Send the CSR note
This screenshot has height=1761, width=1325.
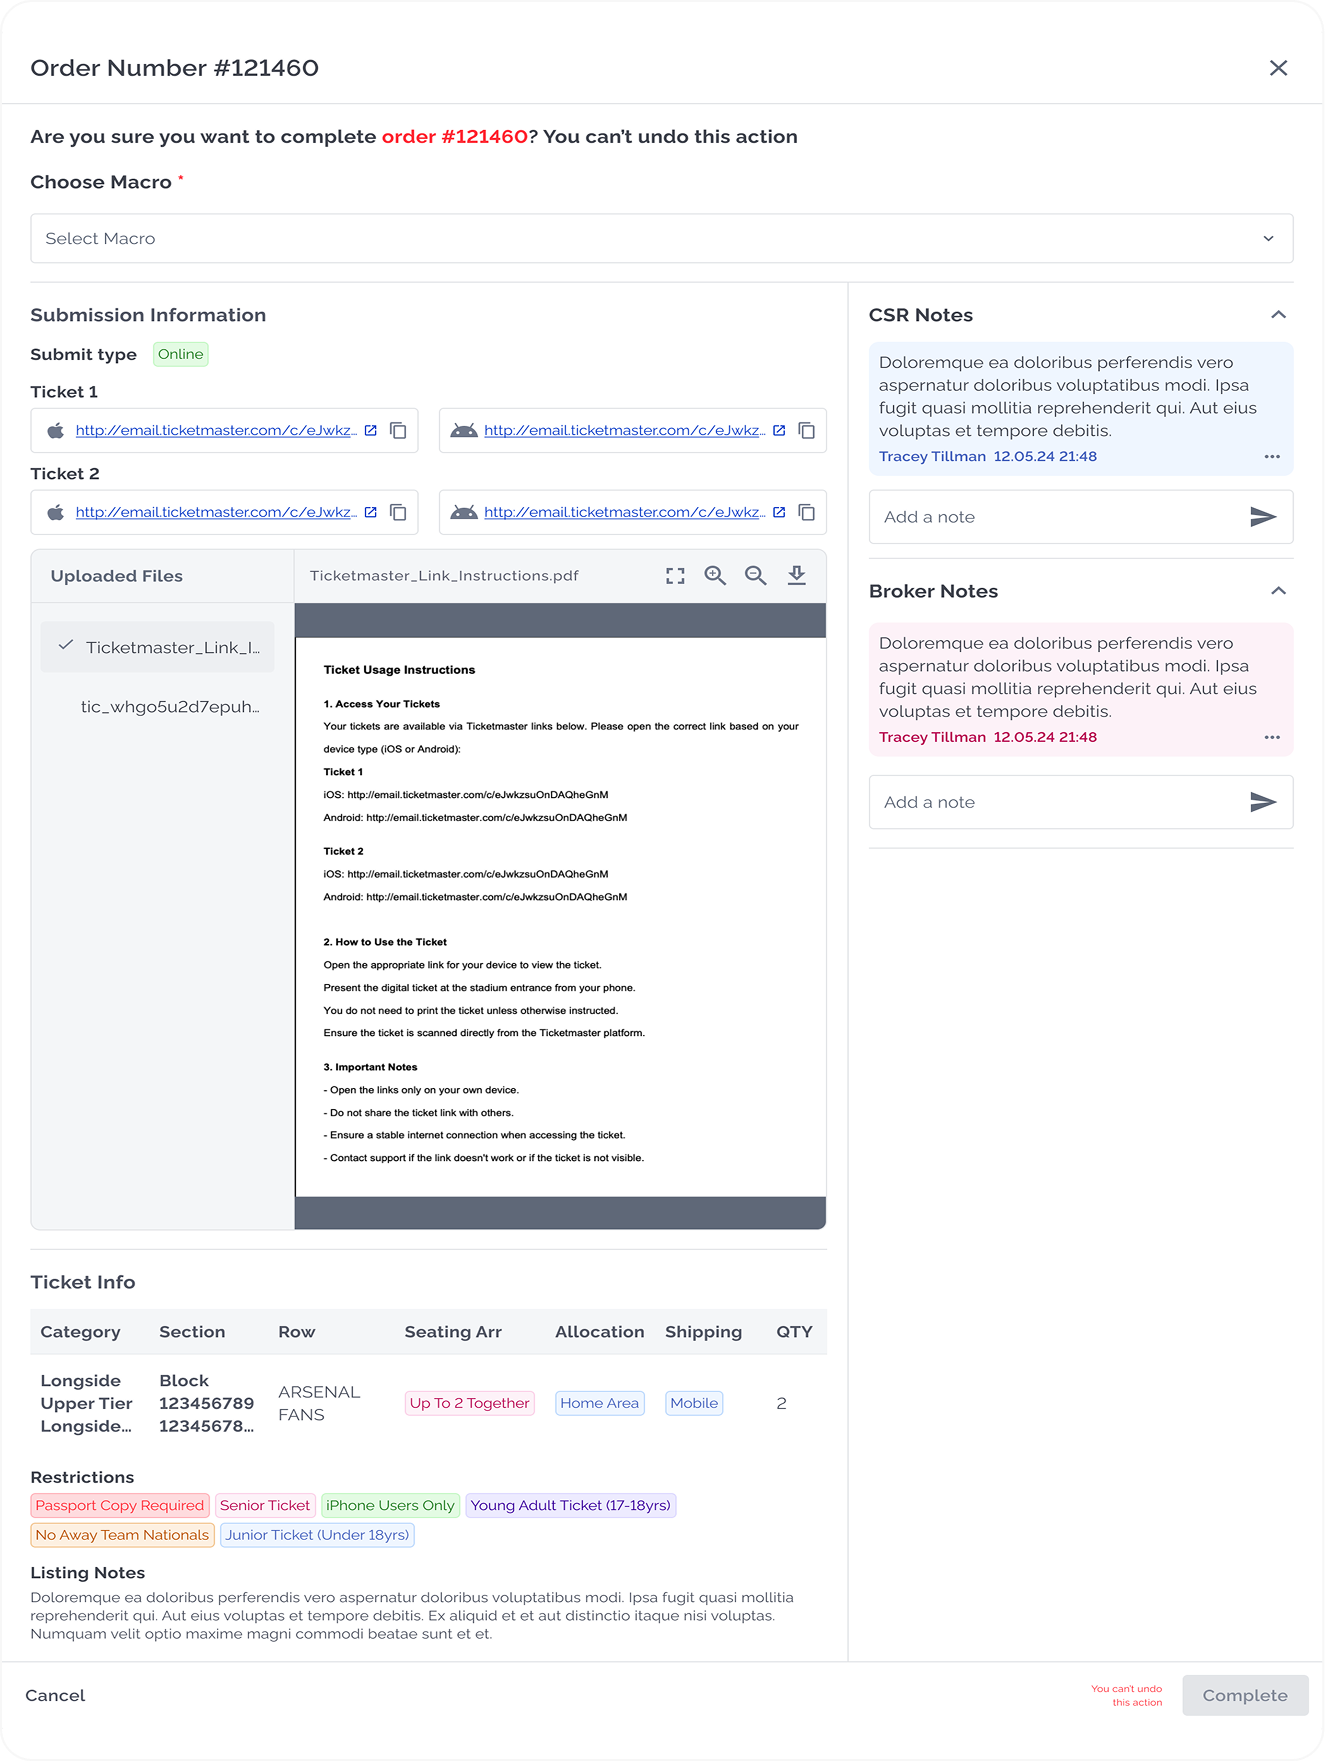click(1263, 517)
